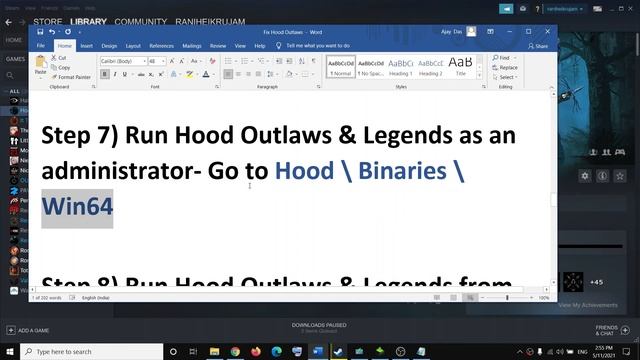Screen dimensions: 640x360
Task: Apply the No Spacing style
Action: [371, 67]
